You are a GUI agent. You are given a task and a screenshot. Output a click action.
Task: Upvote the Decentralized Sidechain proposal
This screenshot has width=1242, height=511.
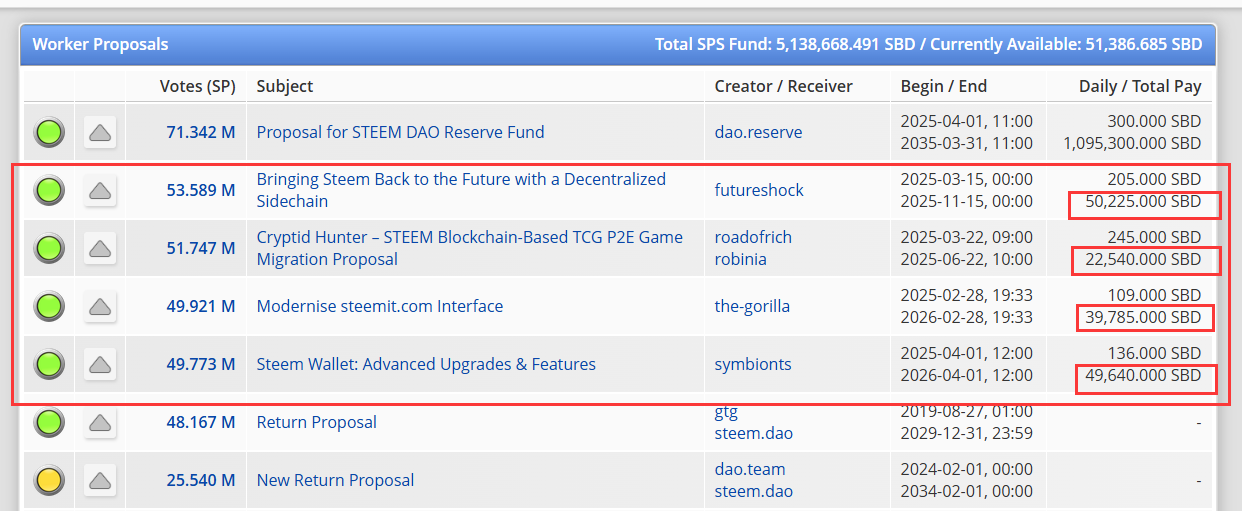[x=100, y=190]
